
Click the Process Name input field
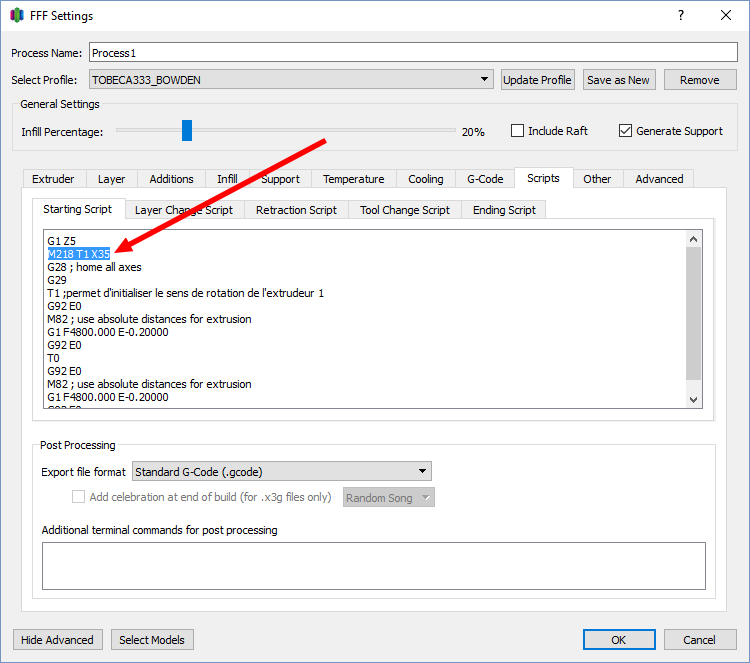[x=412, y=53]
